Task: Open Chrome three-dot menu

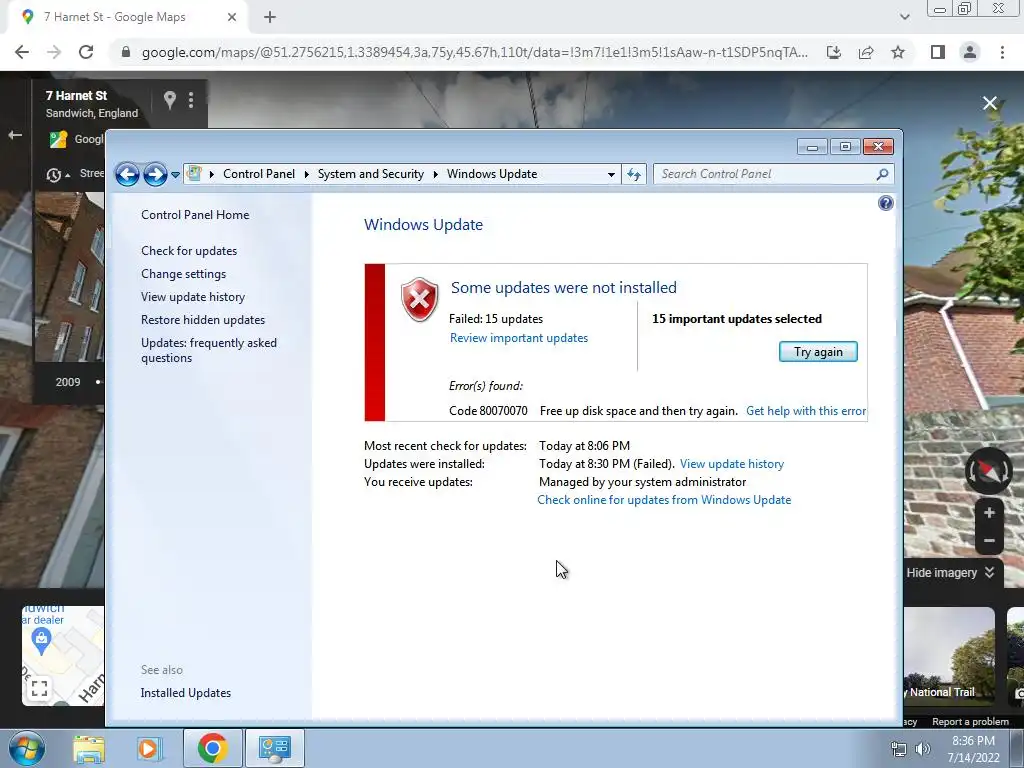Action: 1002,52
